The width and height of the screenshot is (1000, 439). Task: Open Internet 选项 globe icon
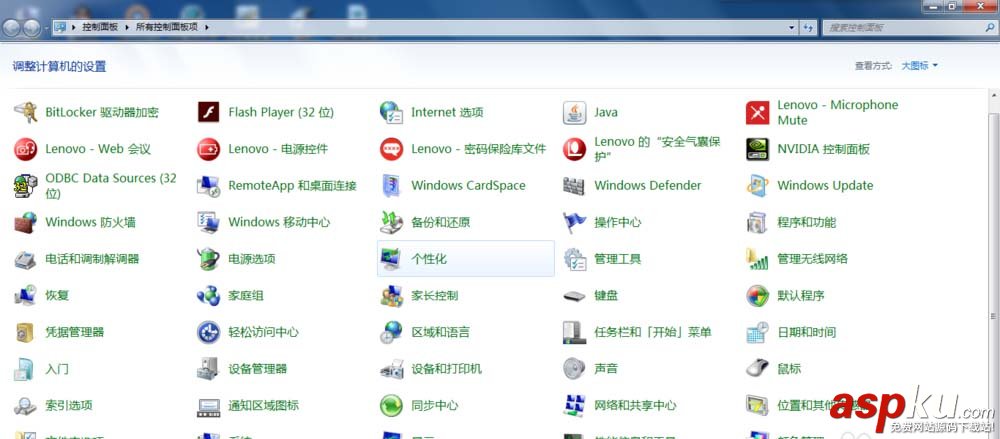[x=391, y=113]
